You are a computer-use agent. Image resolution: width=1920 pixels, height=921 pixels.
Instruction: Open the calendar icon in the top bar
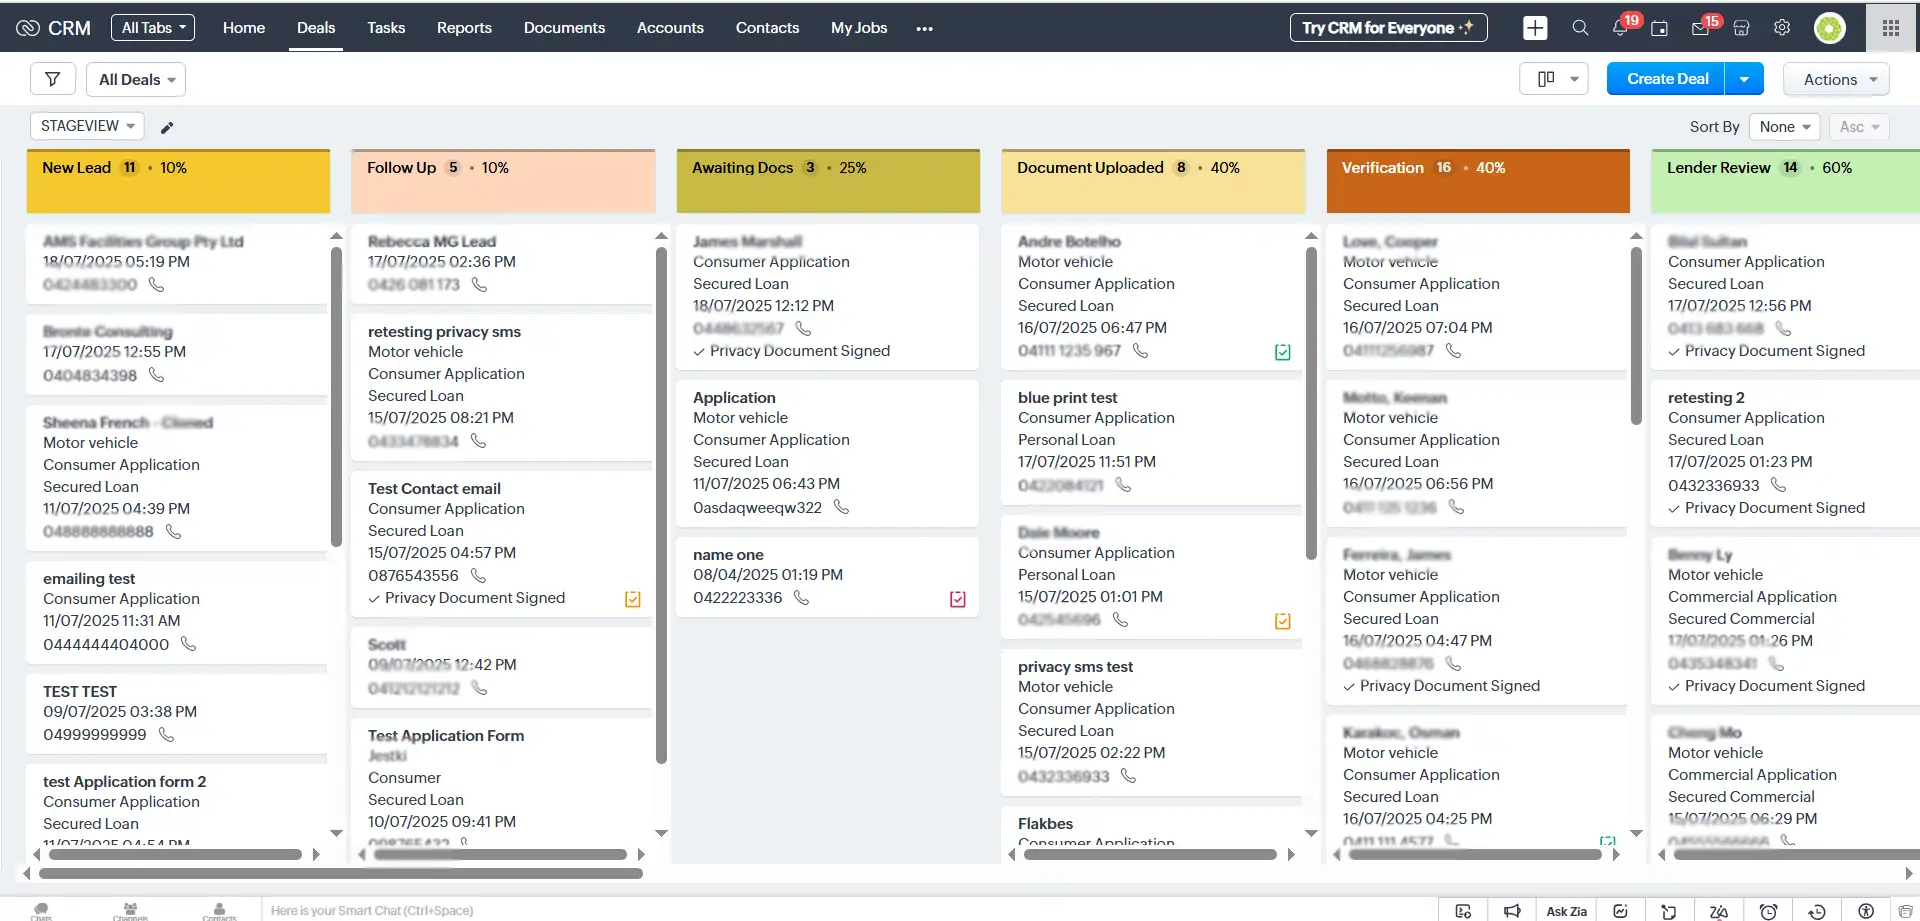1661,28
